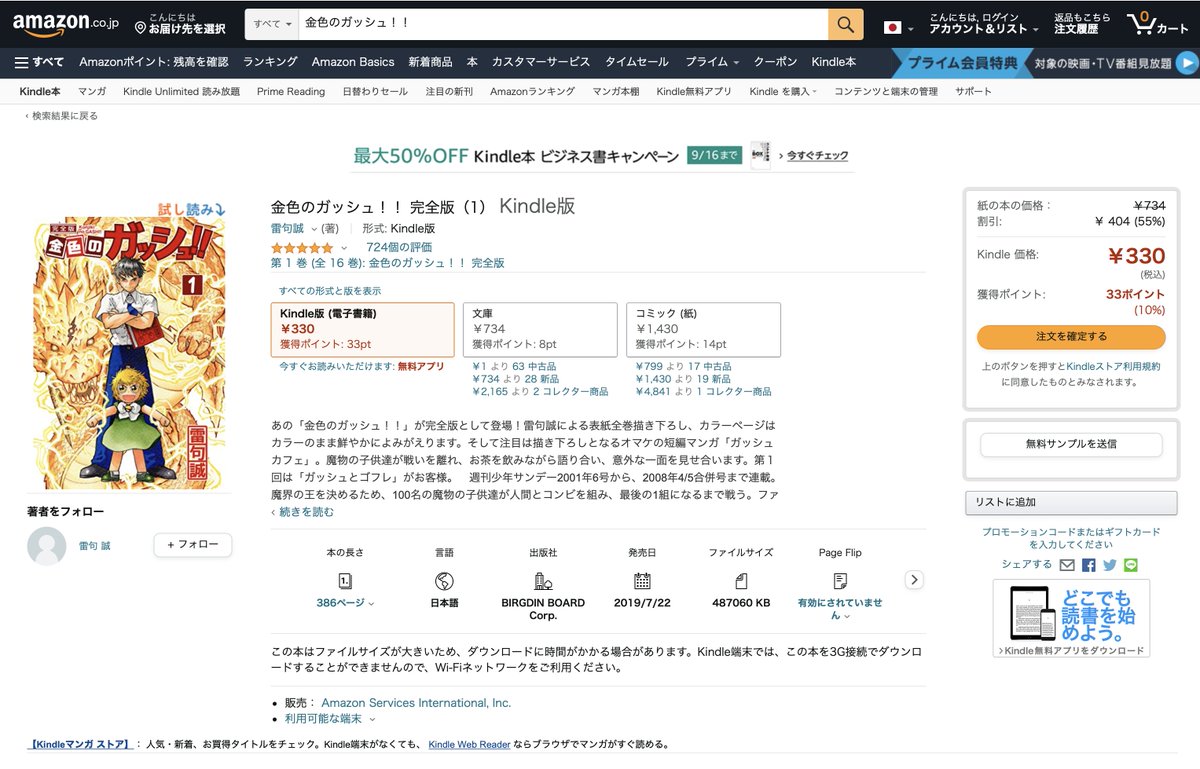Select the コミック (紙) format box
1200x769 pixels.
pos(703,330)
